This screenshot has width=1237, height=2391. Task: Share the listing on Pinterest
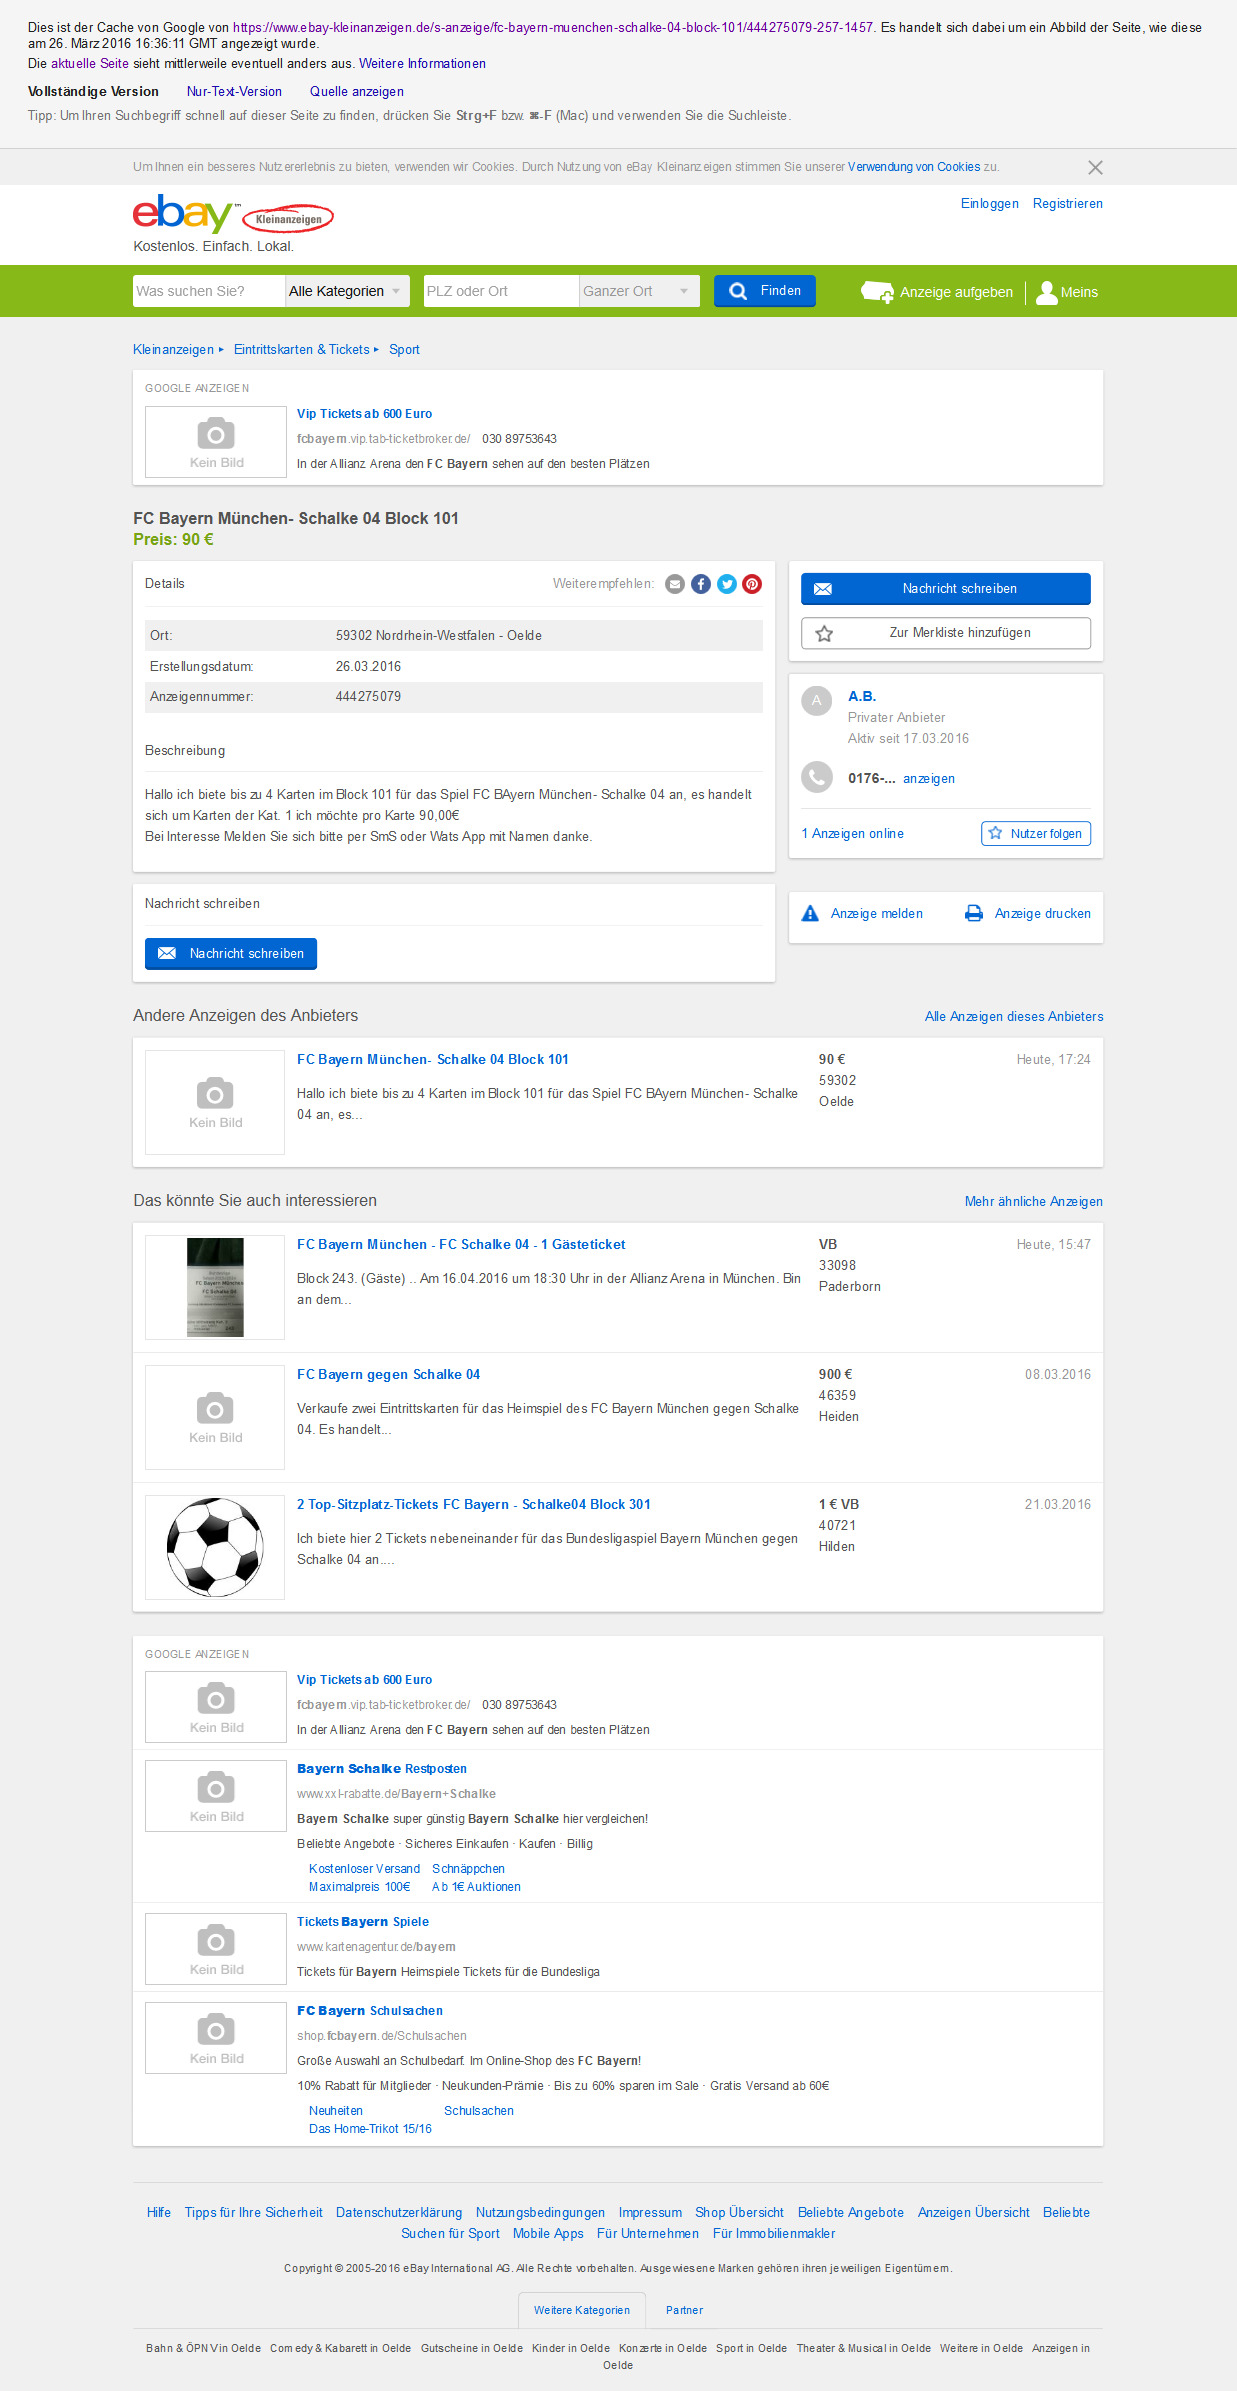pyautogui.click(x=752, y=584)
